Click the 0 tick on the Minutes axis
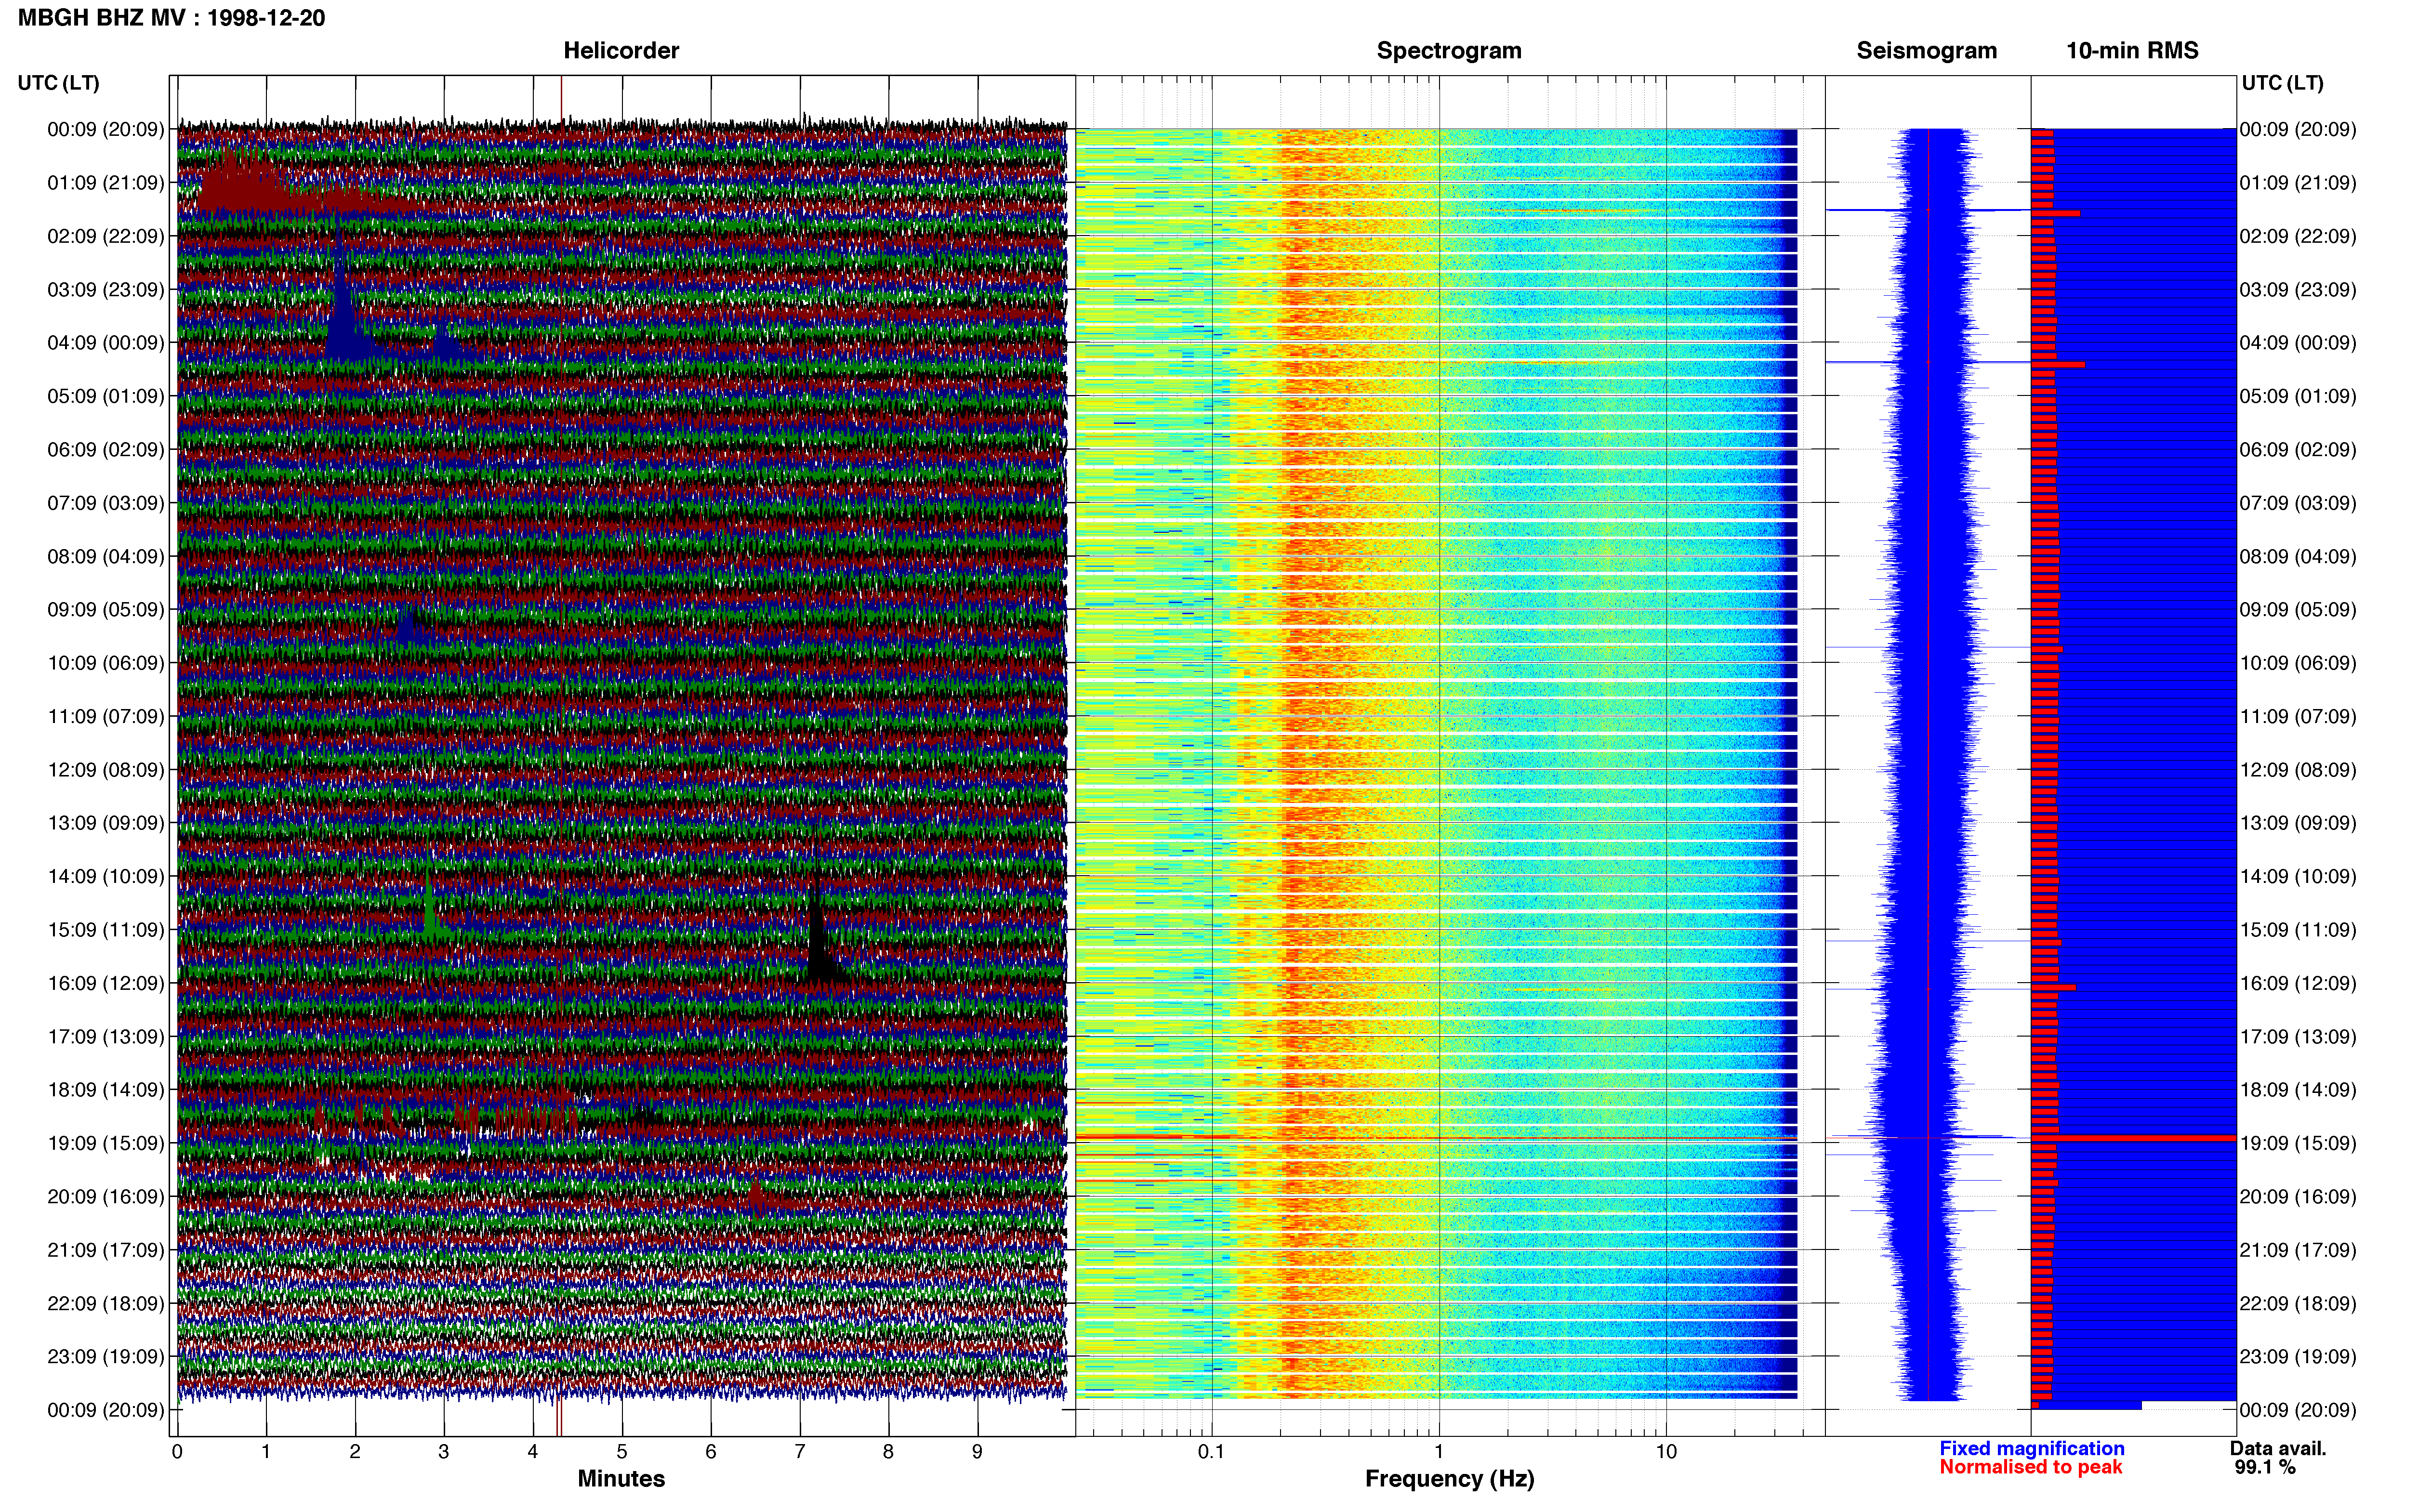The height and width of the screenshot is (1512, 2418). [x=177, y=1451]
